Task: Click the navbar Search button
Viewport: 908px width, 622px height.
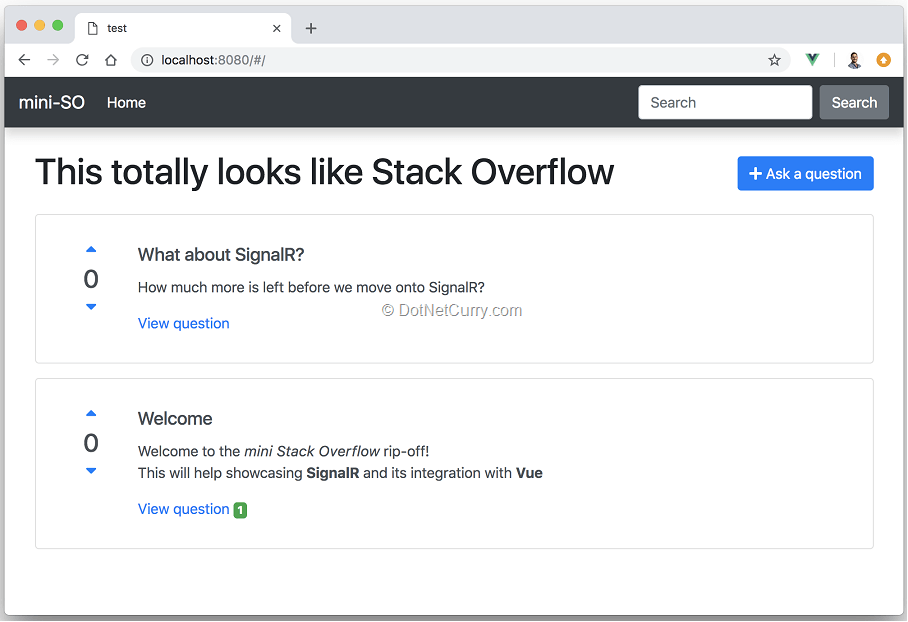Action: [x=854, y=103]
